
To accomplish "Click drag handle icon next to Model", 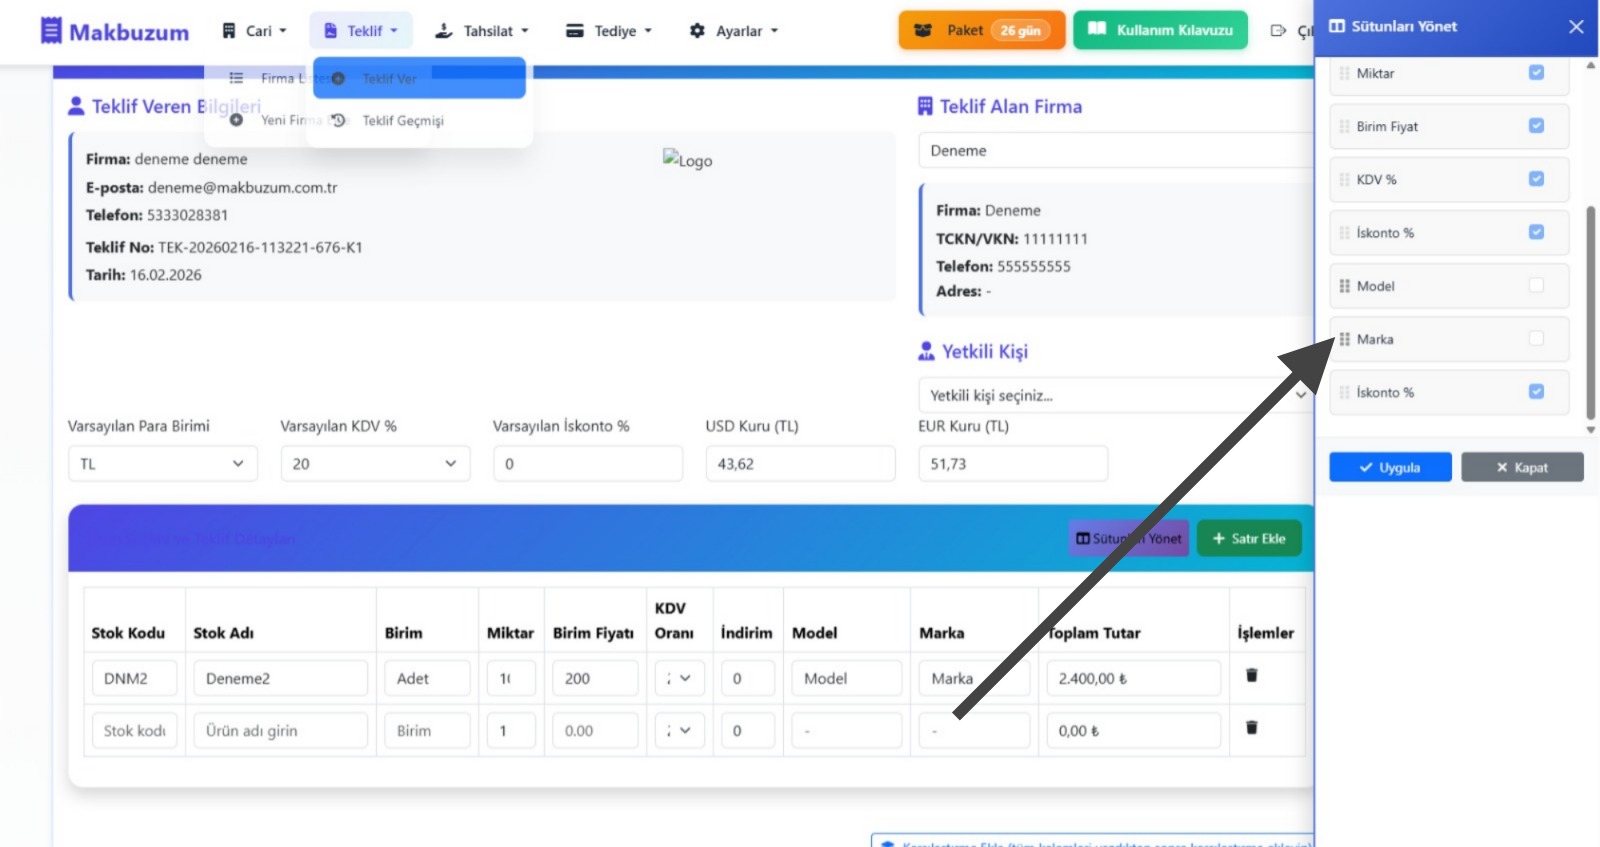I will (1344, 286).
